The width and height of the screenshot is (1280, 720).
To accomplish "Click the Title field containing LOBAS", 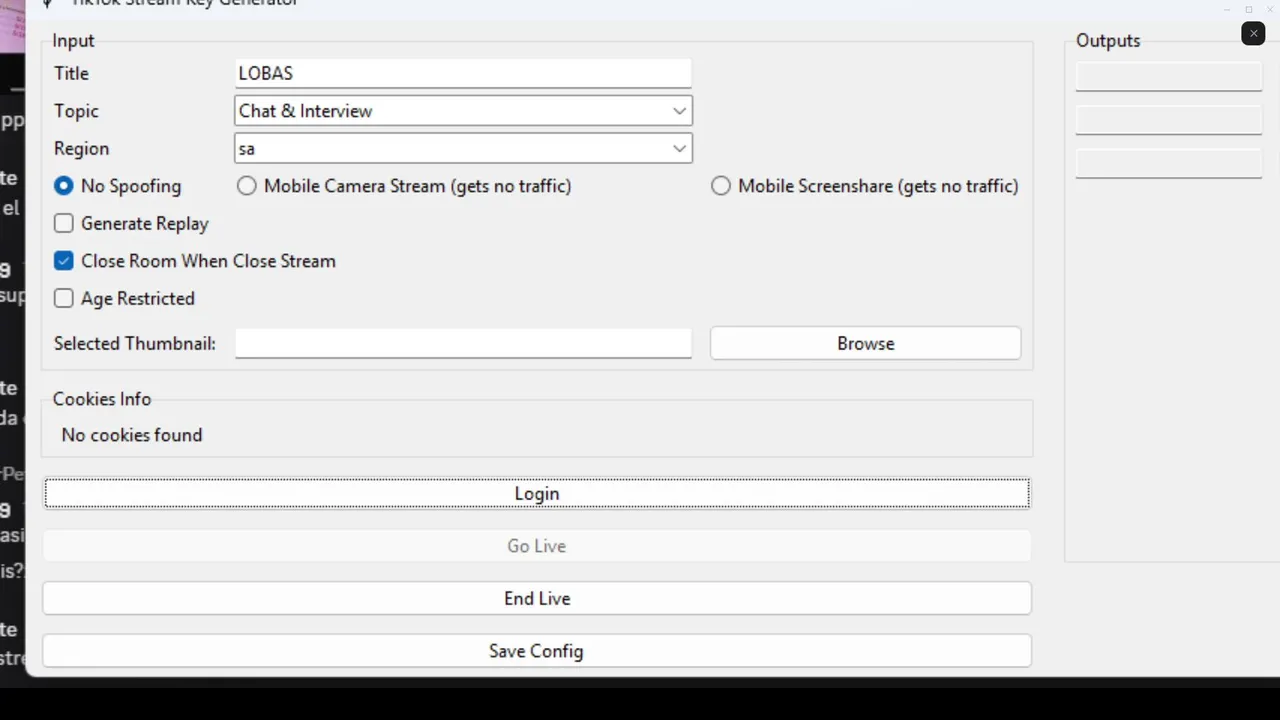I will [x=463, y=73].
